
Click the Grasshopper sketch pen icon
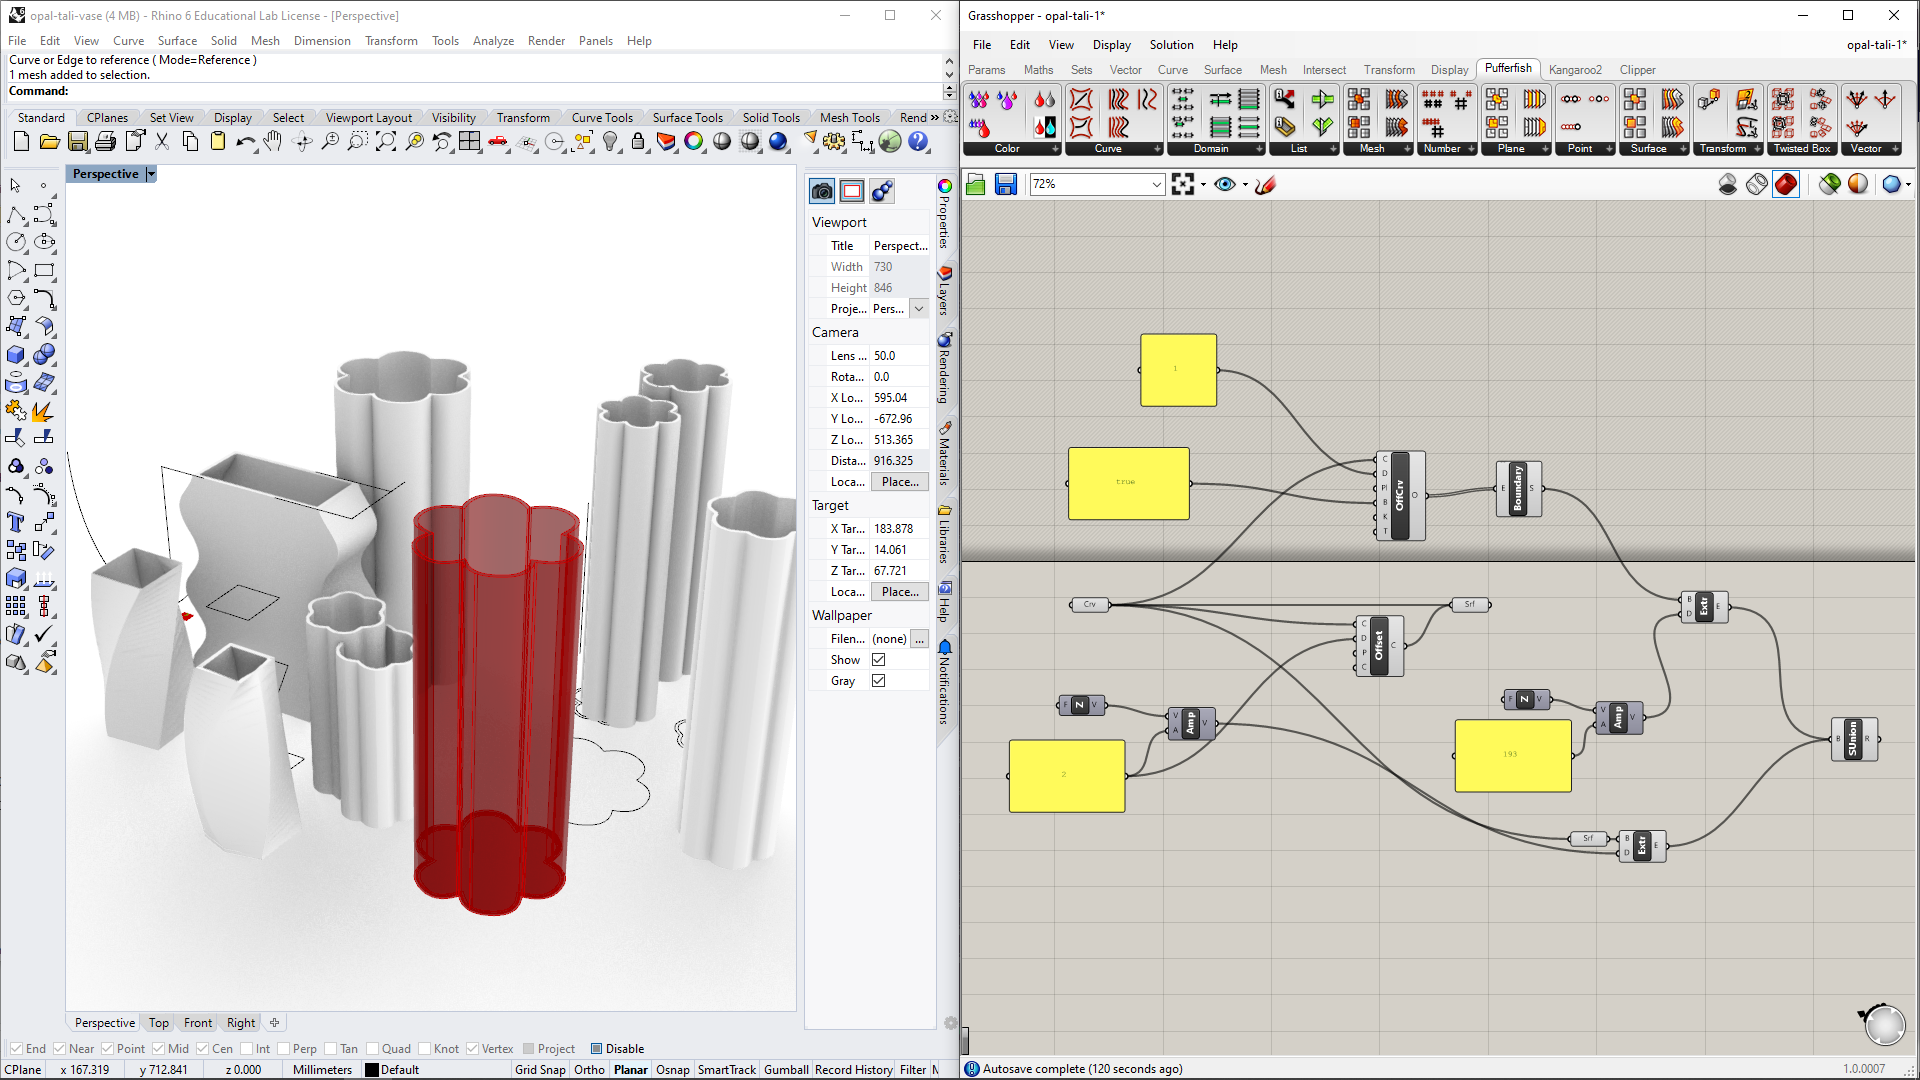coord(1266,184)
